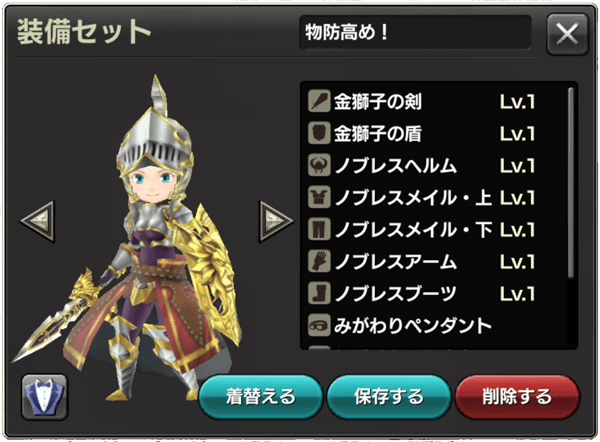This screenshot has height=442, width=600.
Task: Click the sword icon beside 金獅子の剣
Action: coord(319,101)
